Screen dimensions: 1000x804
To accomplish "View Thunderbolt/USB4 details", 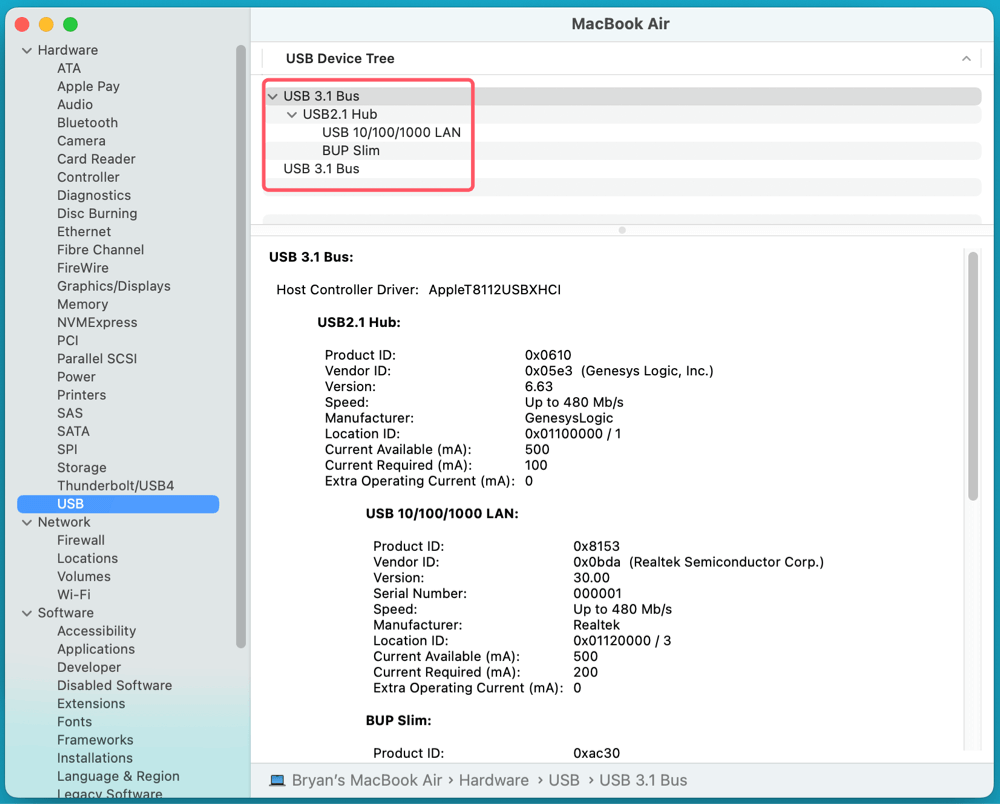I will (x=117, y=485).
